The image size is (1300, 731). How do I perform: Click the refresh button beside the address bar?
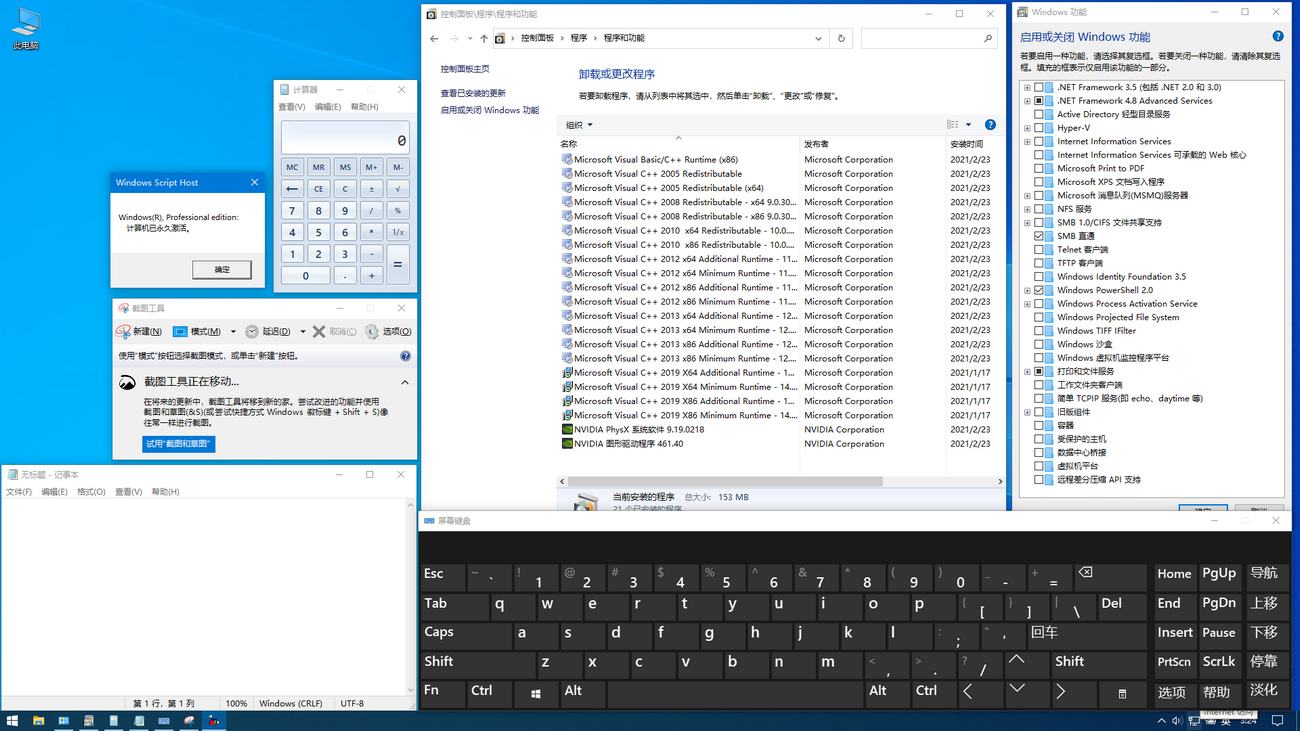(841, 39)
